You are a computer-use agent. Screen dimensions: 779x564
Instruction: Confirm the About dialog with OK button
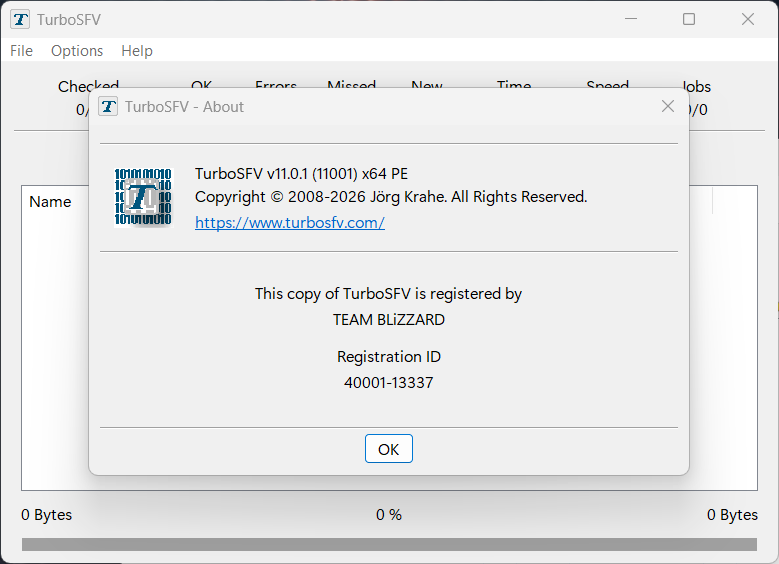point(389,449)
